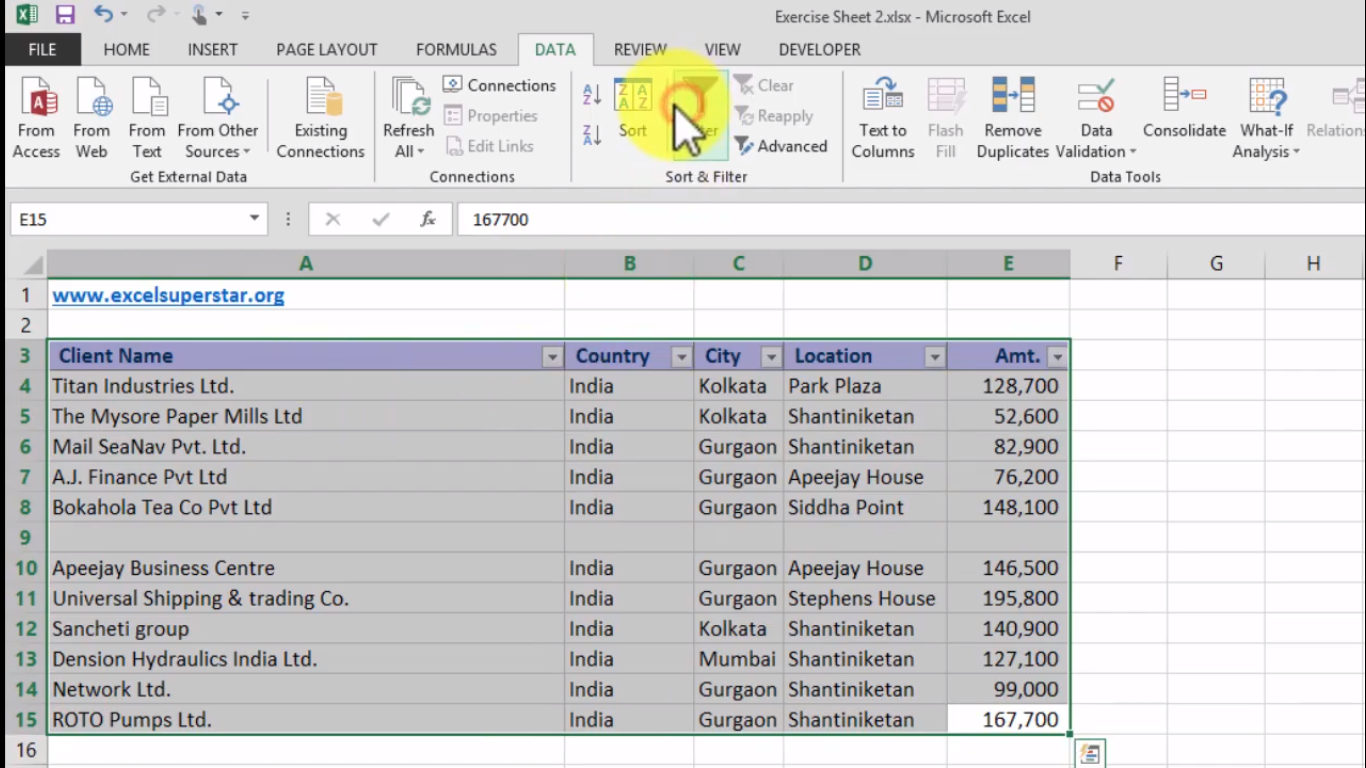Open the Sort dialog
Screen dimensions: 1366x768
point(632,108)
